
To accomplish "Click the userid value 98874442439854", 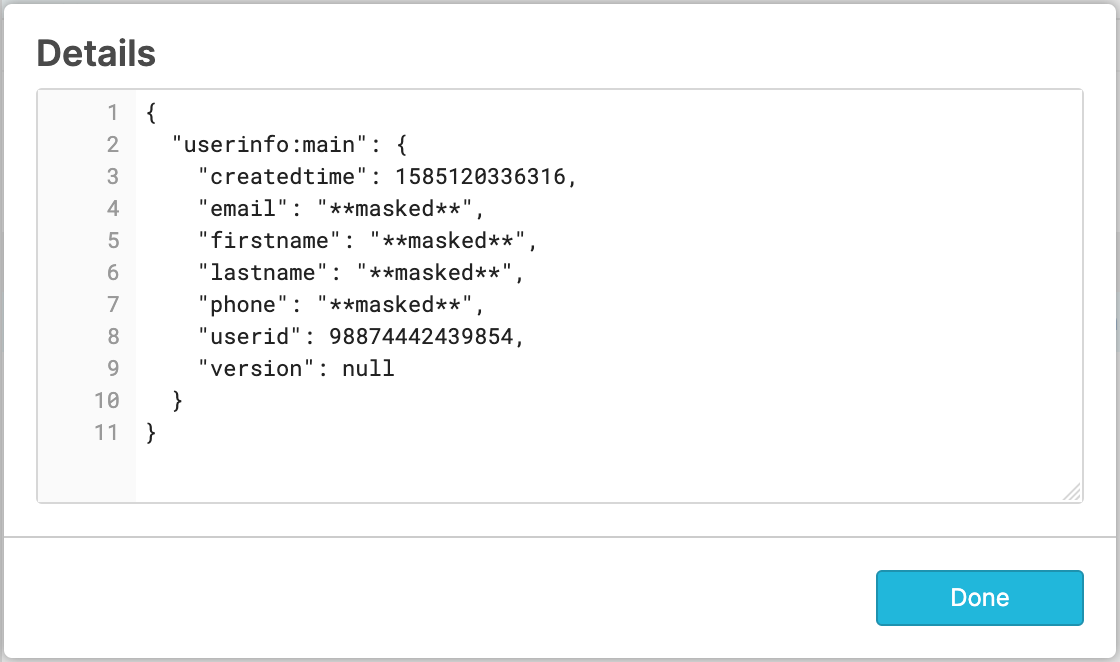I will pos(421,337).
